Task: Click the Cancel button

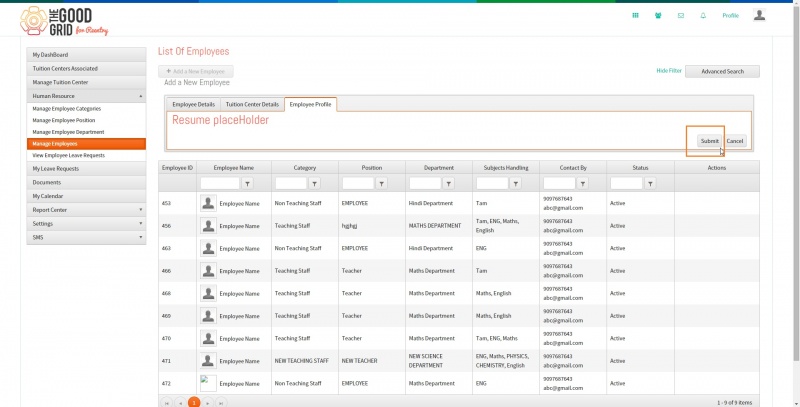Action: pyautogui.click(x=735, y=141)
